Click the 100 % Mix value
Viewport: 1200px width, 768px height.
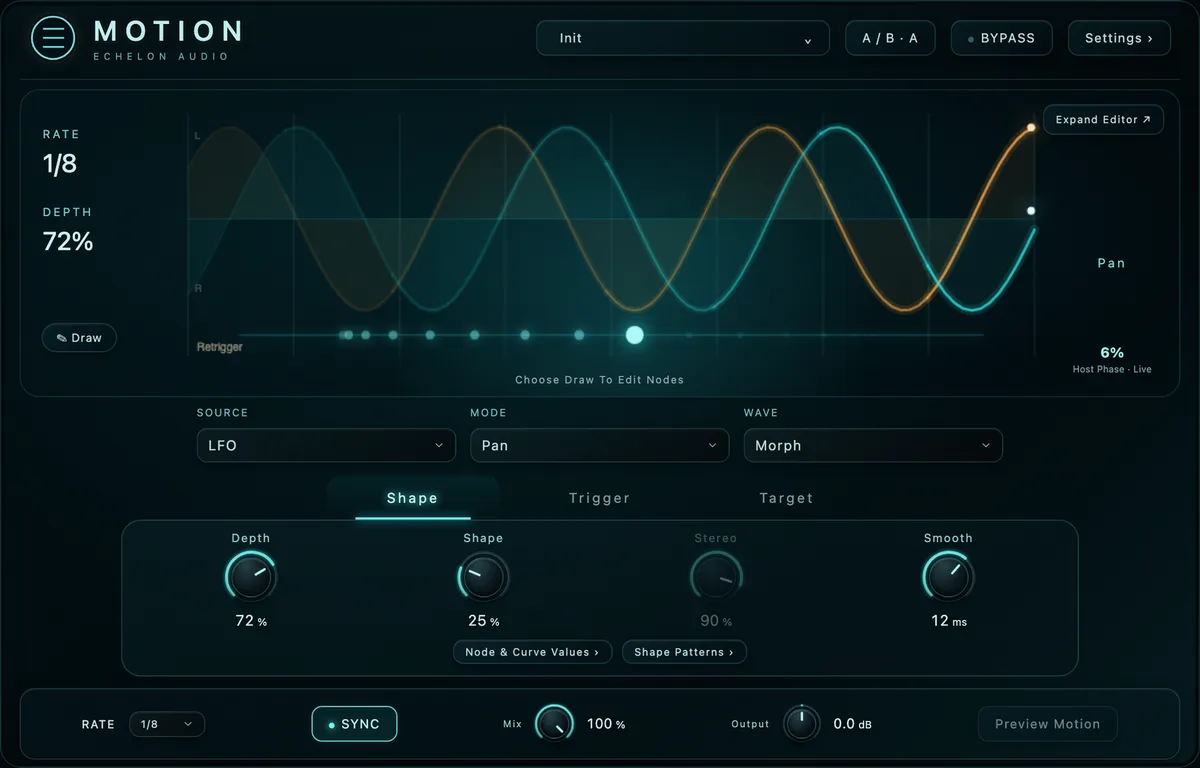606,724
